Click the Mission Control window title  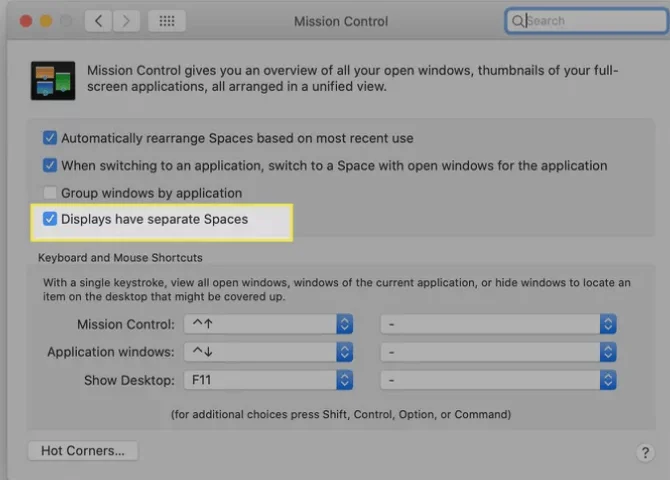click(x=341, y=21)
